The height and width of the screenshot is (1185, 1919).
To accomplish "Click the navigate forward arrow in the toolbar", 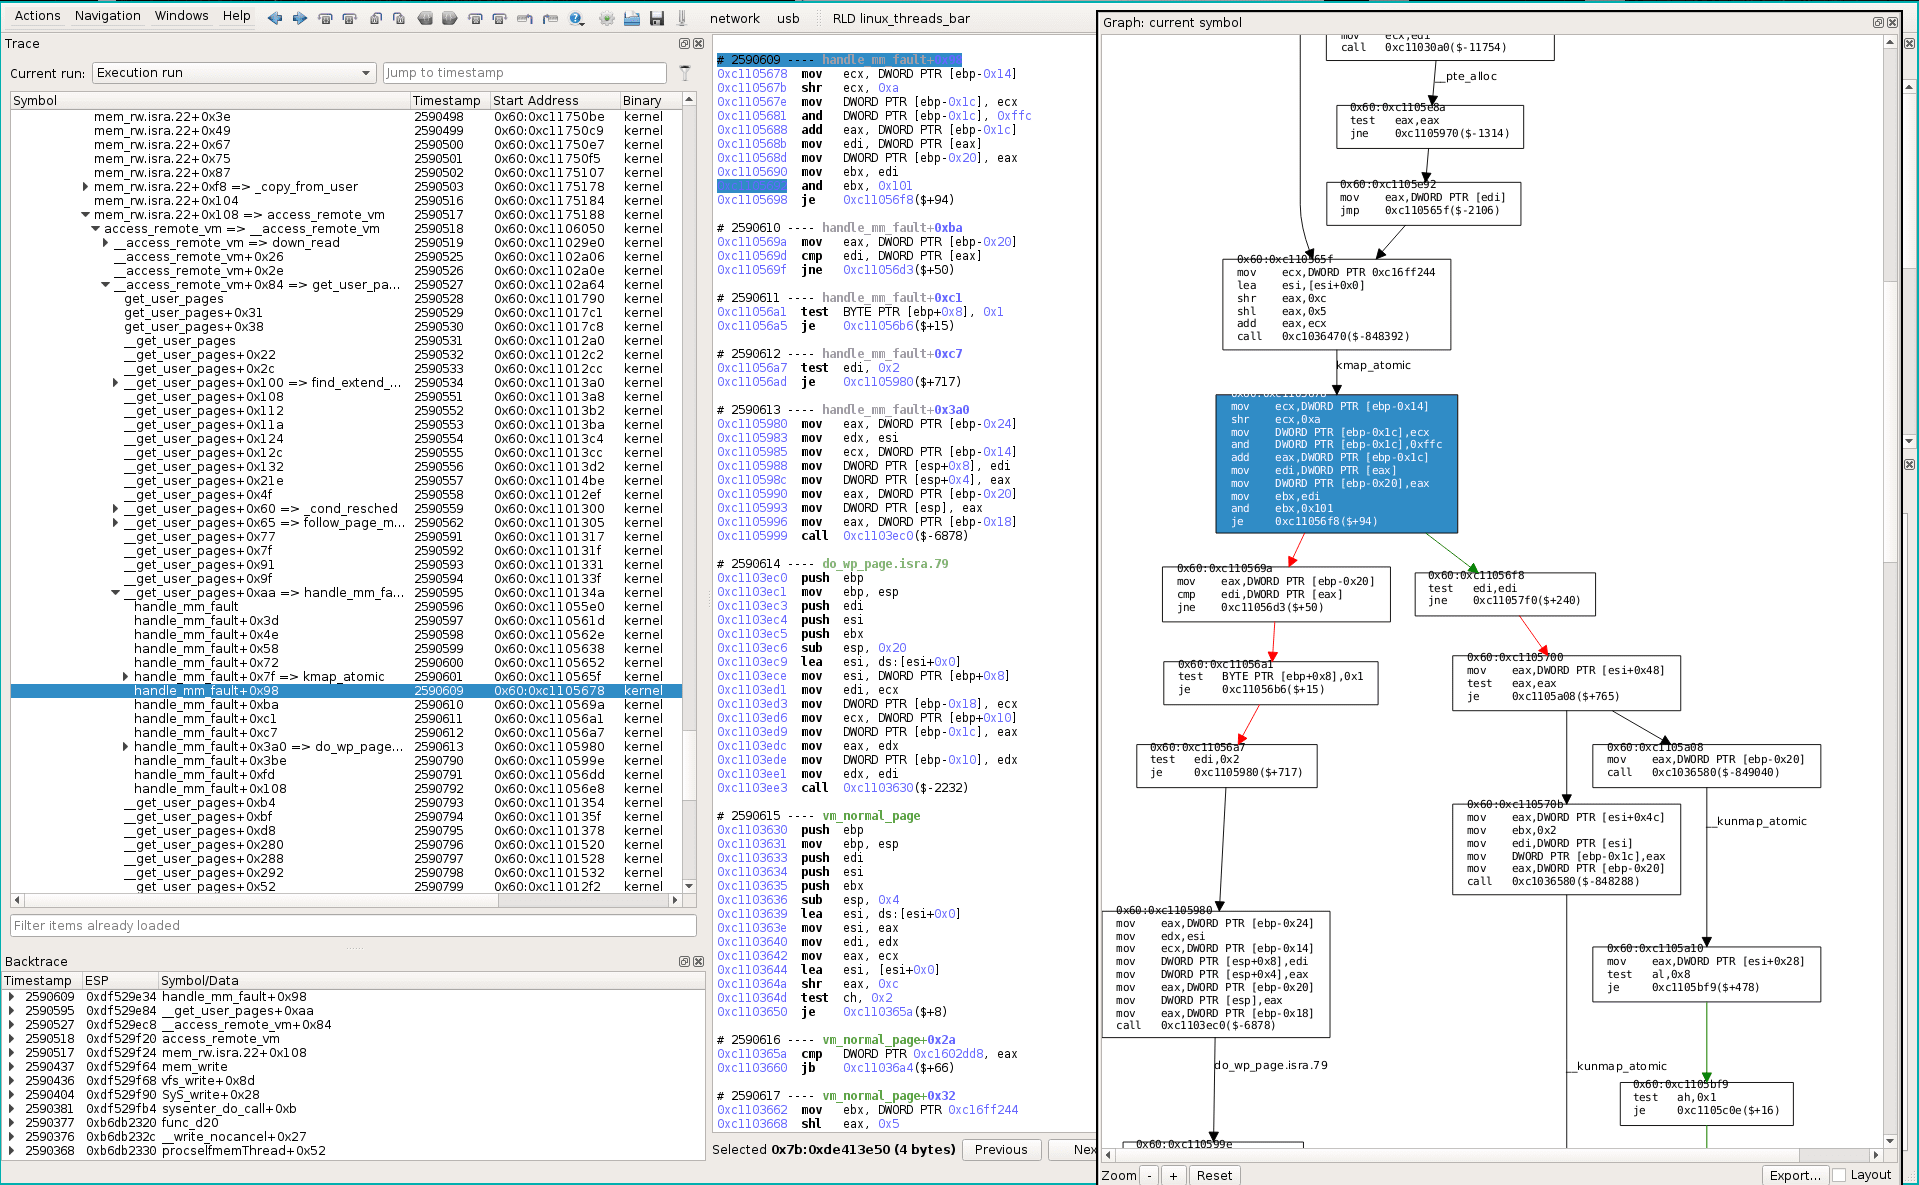I will coord(299,18).
